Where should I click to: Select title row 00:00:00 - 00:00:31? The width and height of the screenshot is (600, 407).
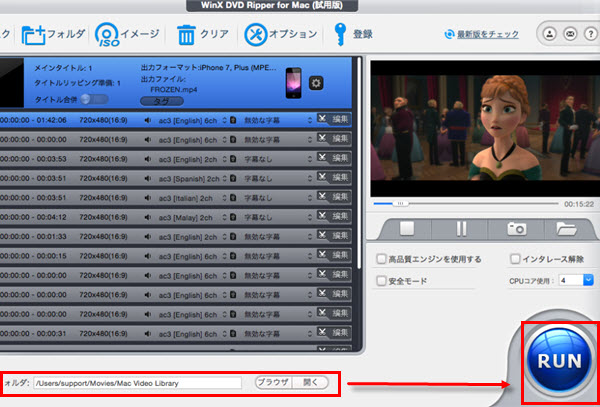(176, 334)
